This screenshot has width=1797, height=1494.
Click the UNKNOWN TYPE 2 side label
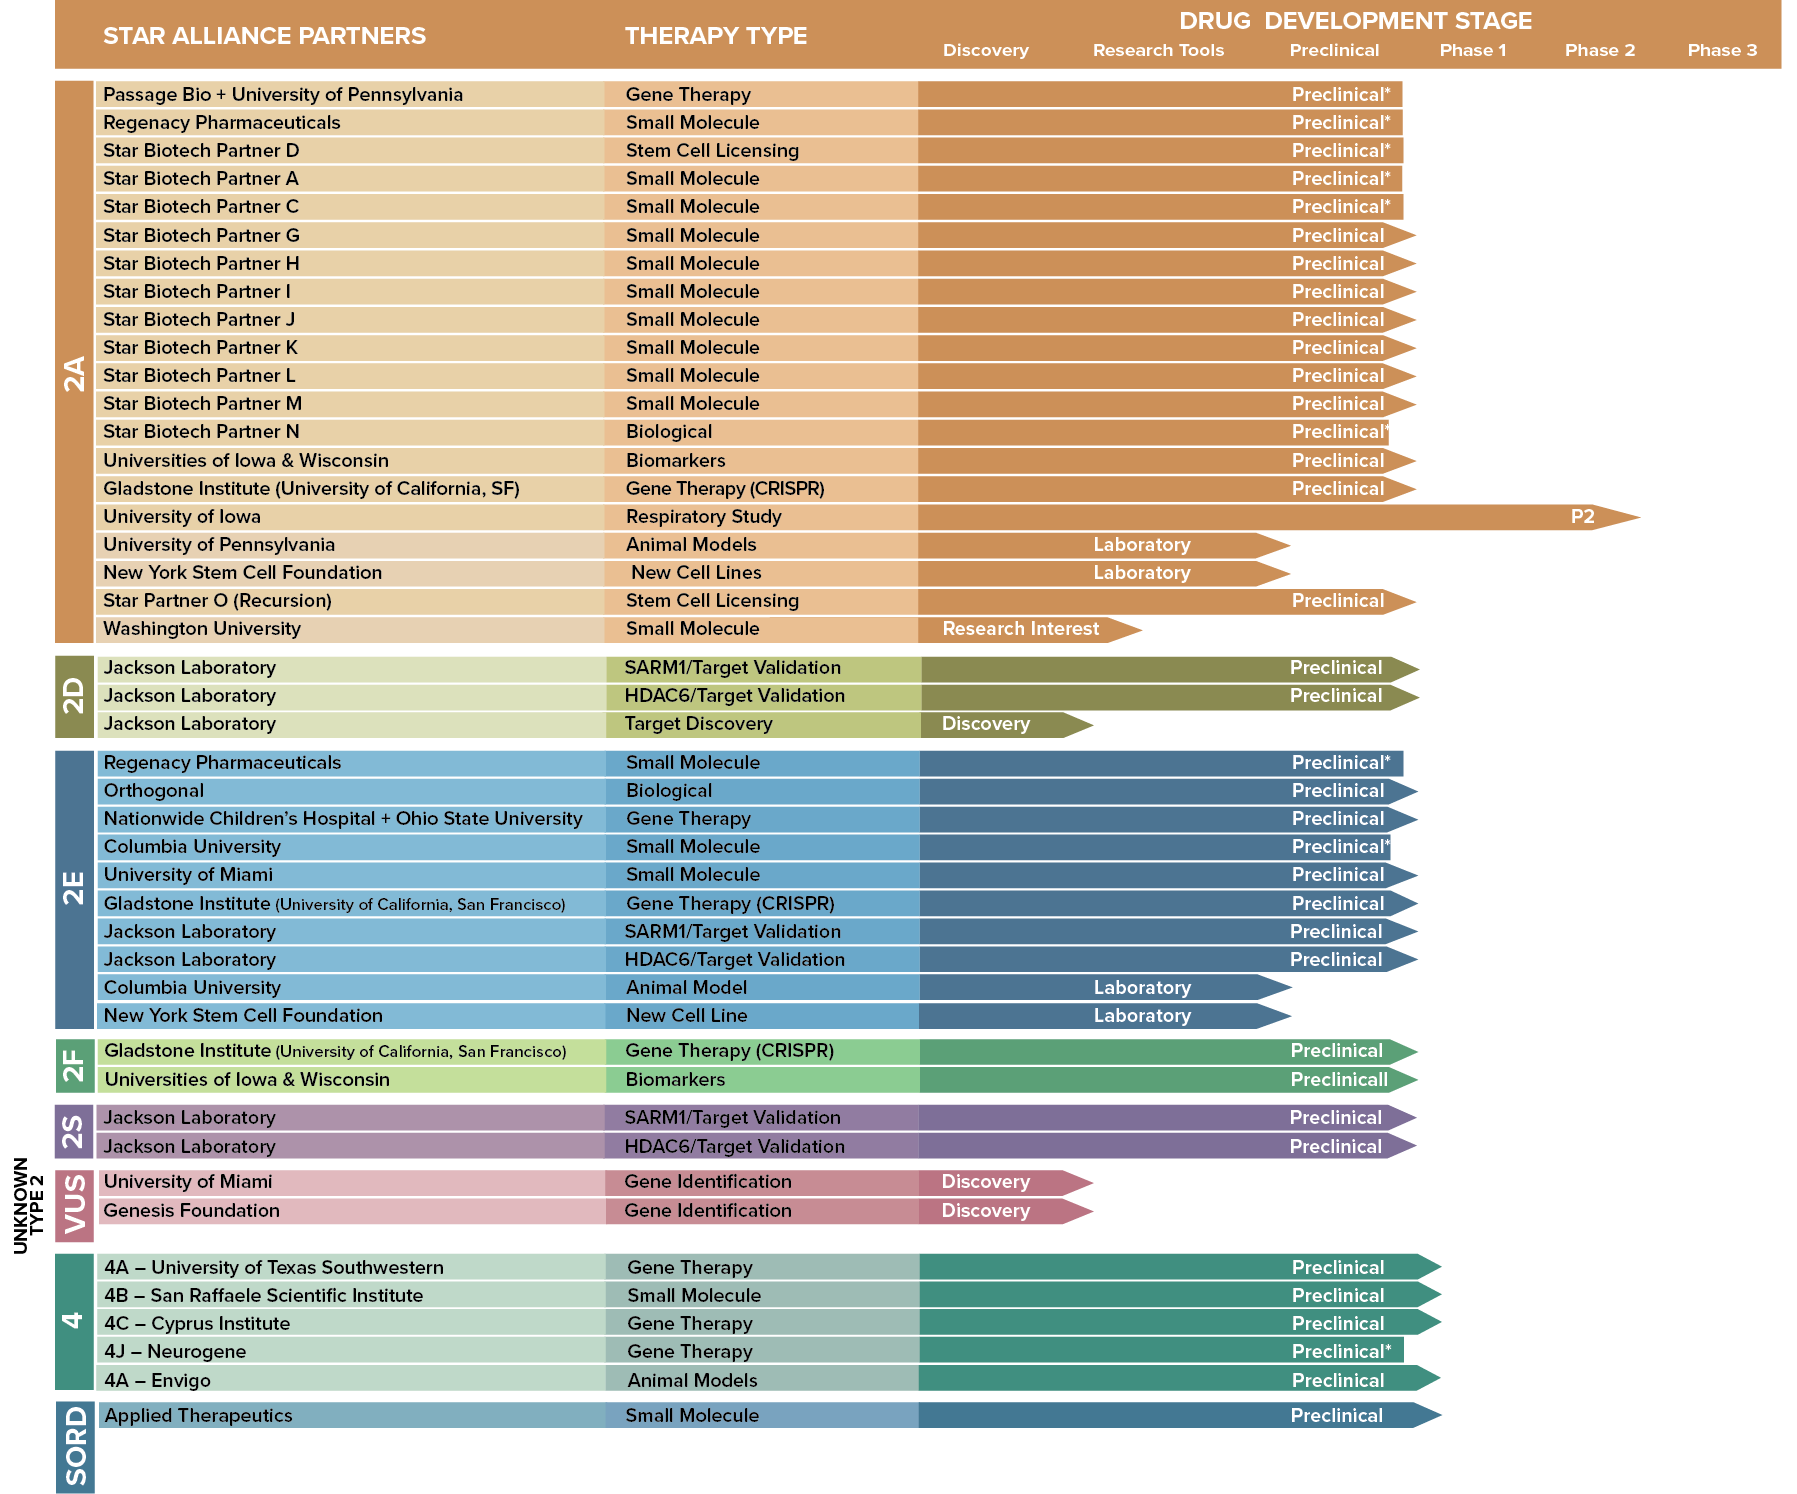(29, 1205)
